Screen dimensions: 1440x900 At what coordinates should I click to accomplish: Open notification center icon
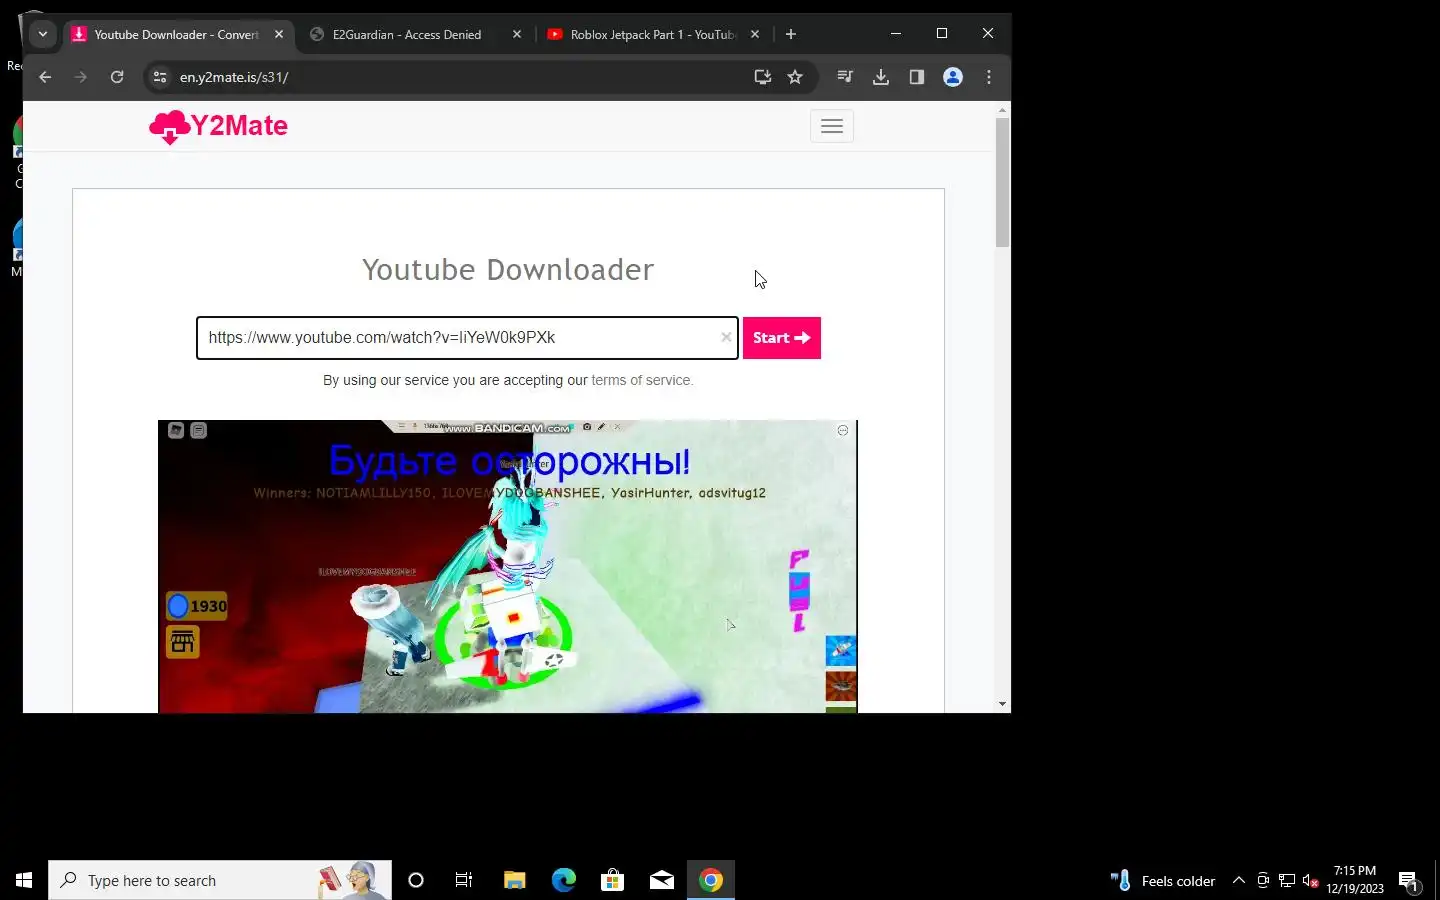1409,881
